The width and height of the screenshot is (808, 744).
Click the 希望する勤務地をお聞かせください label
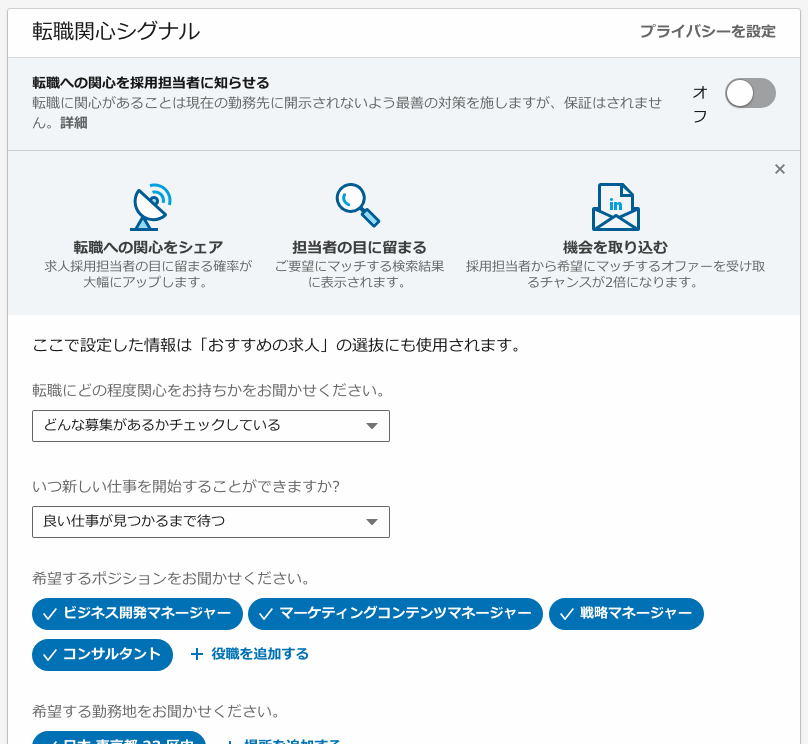pyautogui.click(x=156, y=712)
